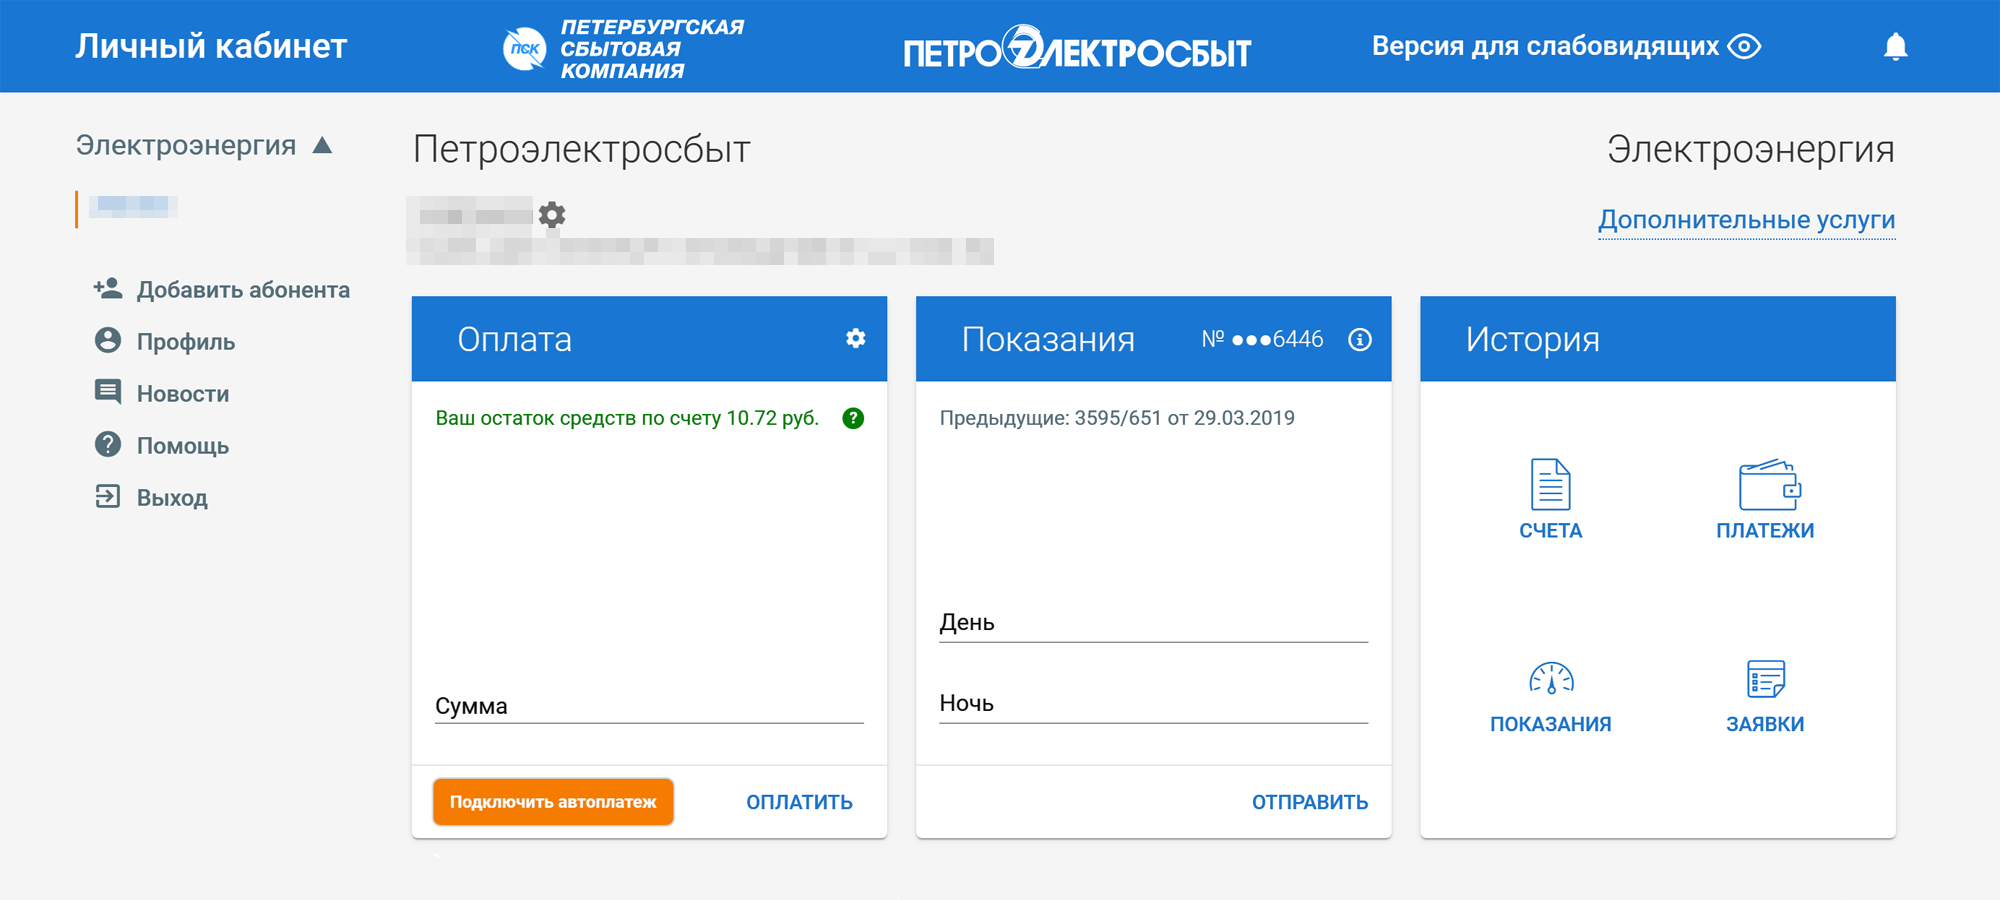
Task: Open the ПОКАЗАНИЯ gauge icon
Action: click(1551, 678)
